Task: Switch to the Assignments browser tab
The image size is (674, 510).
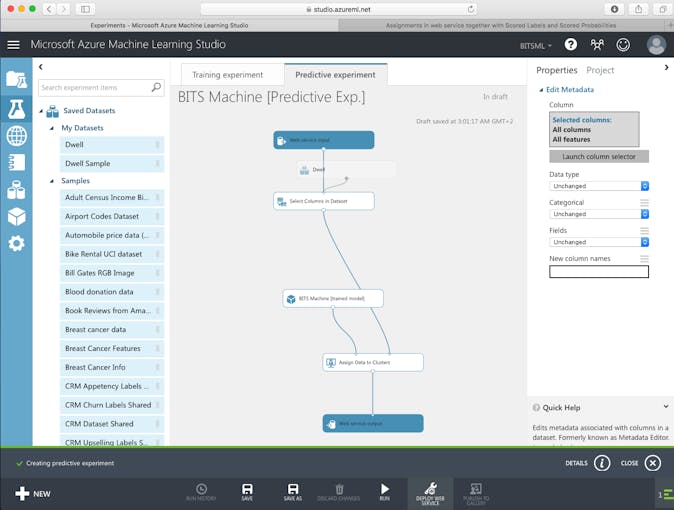Action: pos(501,25)
